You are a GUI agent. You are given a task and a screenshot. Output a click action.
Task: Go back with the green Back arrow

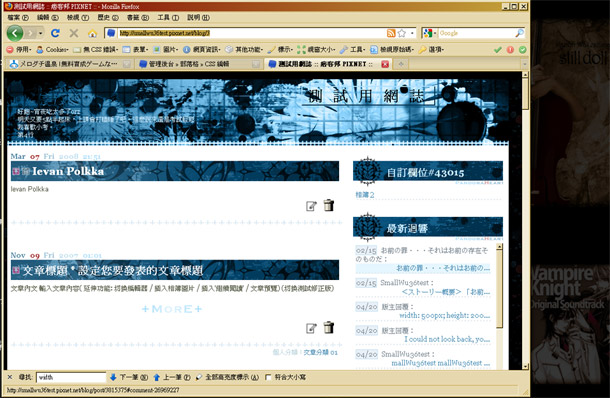[x=15, y=33]
